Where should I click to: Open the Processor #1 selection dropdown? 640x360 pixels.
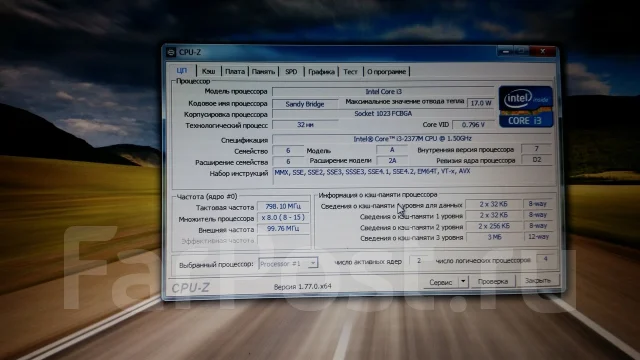[288, 264]
